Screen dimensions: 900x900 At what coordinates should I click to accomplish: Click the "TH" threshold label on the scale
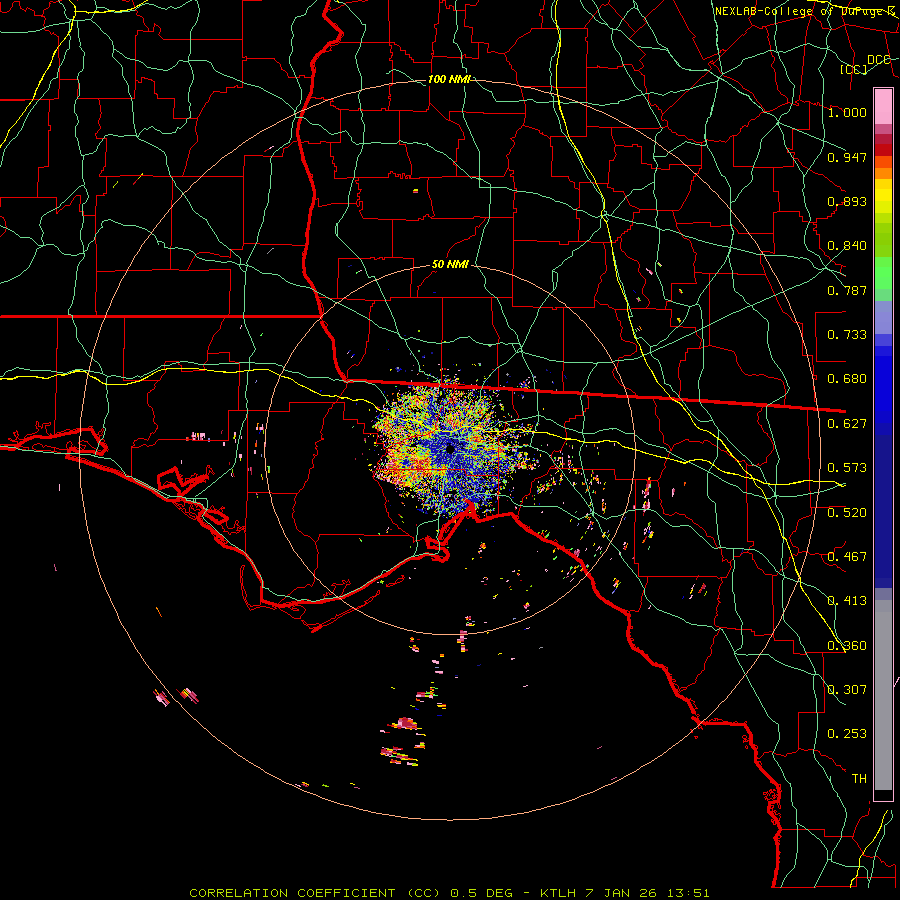pyautogui.click(x=859, y=779)
